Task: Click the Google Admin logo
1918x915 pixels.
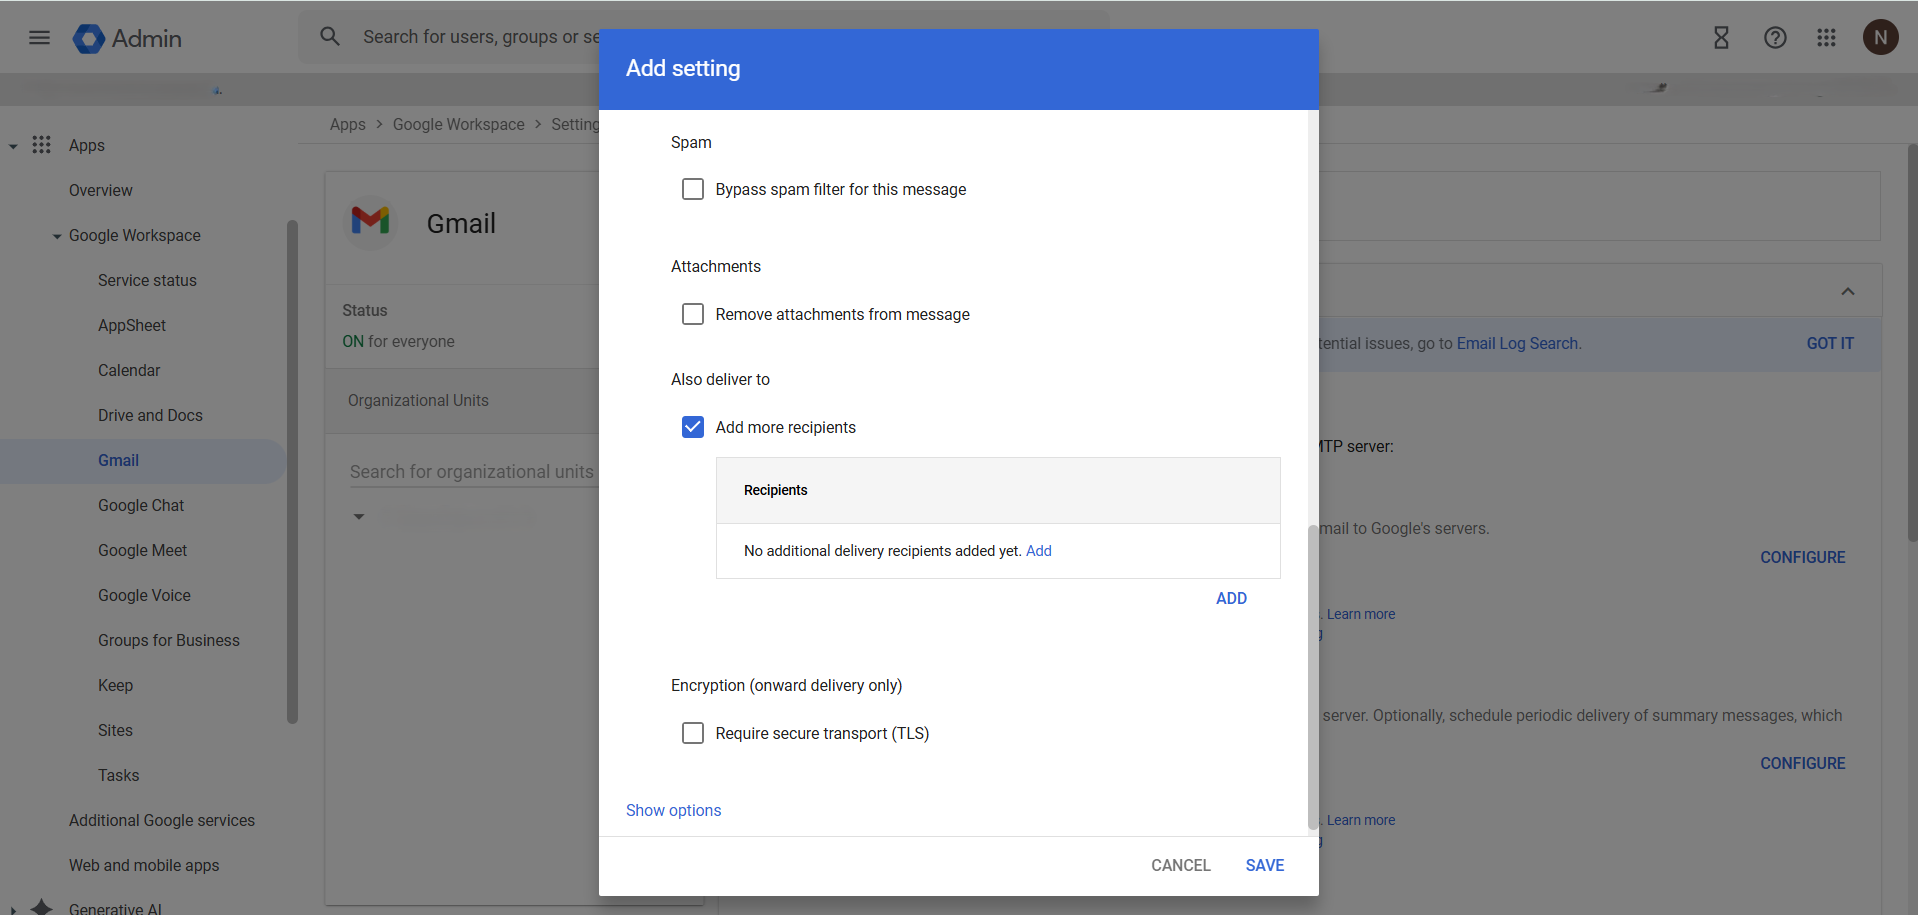Action: (89, 38)
